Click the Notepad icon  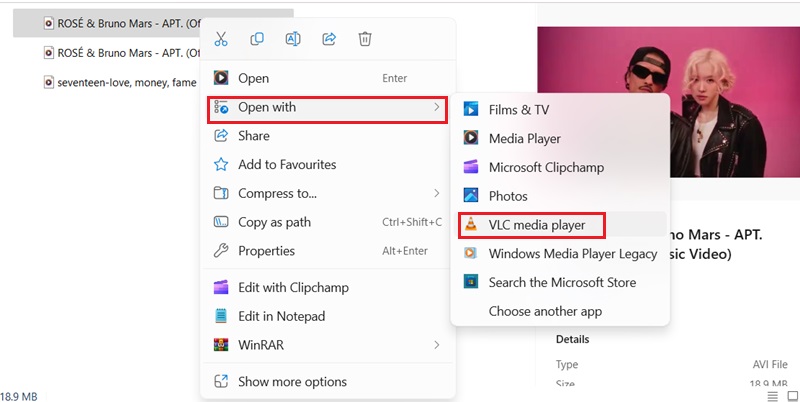[x=221, y=316]
